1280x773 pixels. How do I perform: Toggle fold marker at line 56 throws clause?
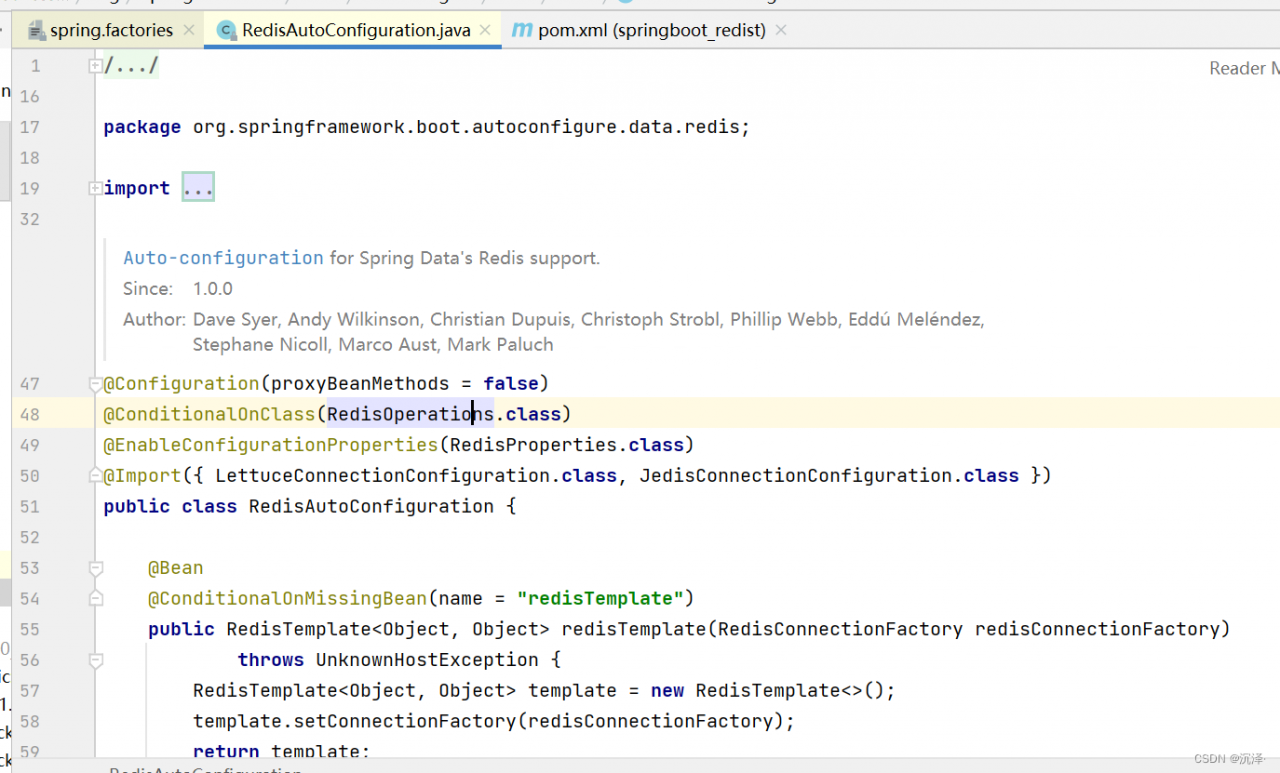point(95,660)
